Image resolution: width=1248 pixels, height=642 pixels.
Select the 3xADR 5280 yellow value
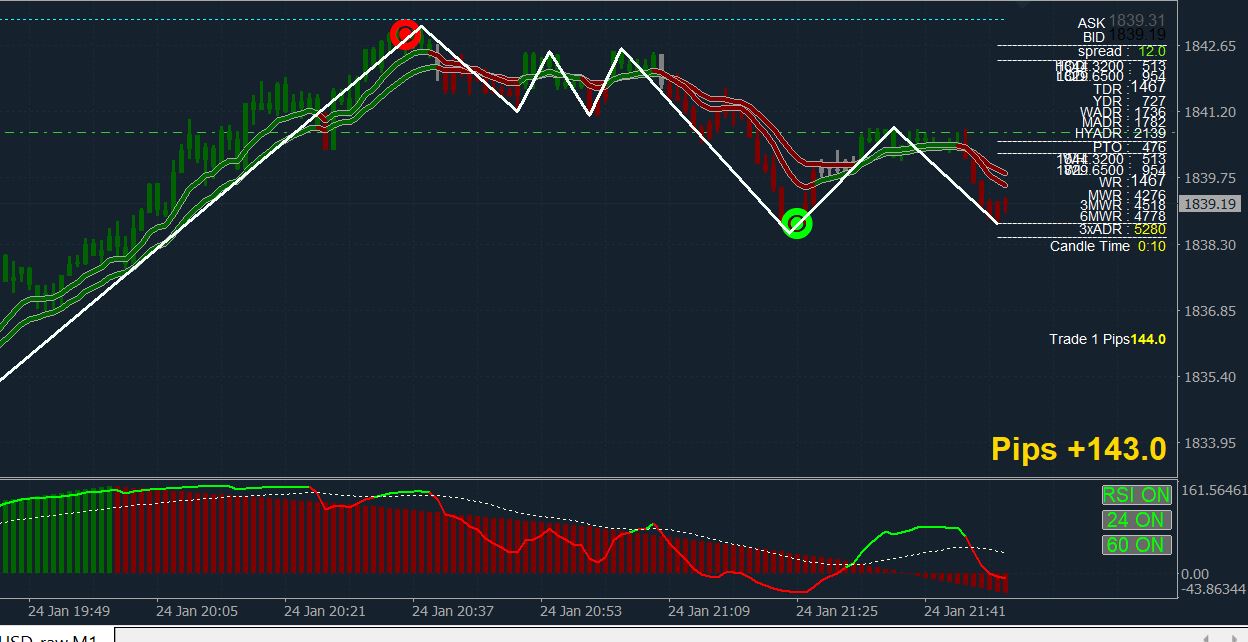tap(1150, 229)
